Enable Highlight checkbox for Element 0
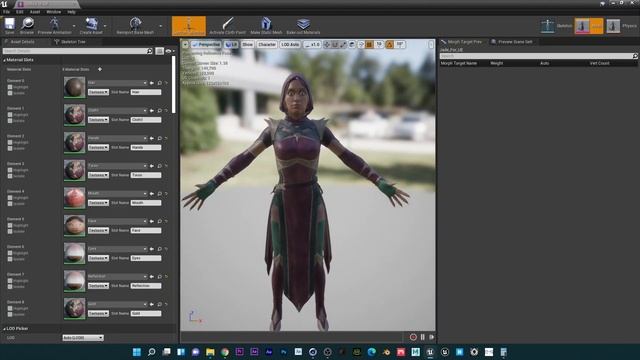 point(10,87)
